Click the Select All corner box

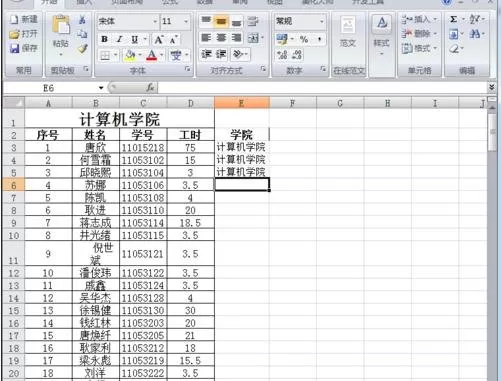13,103
